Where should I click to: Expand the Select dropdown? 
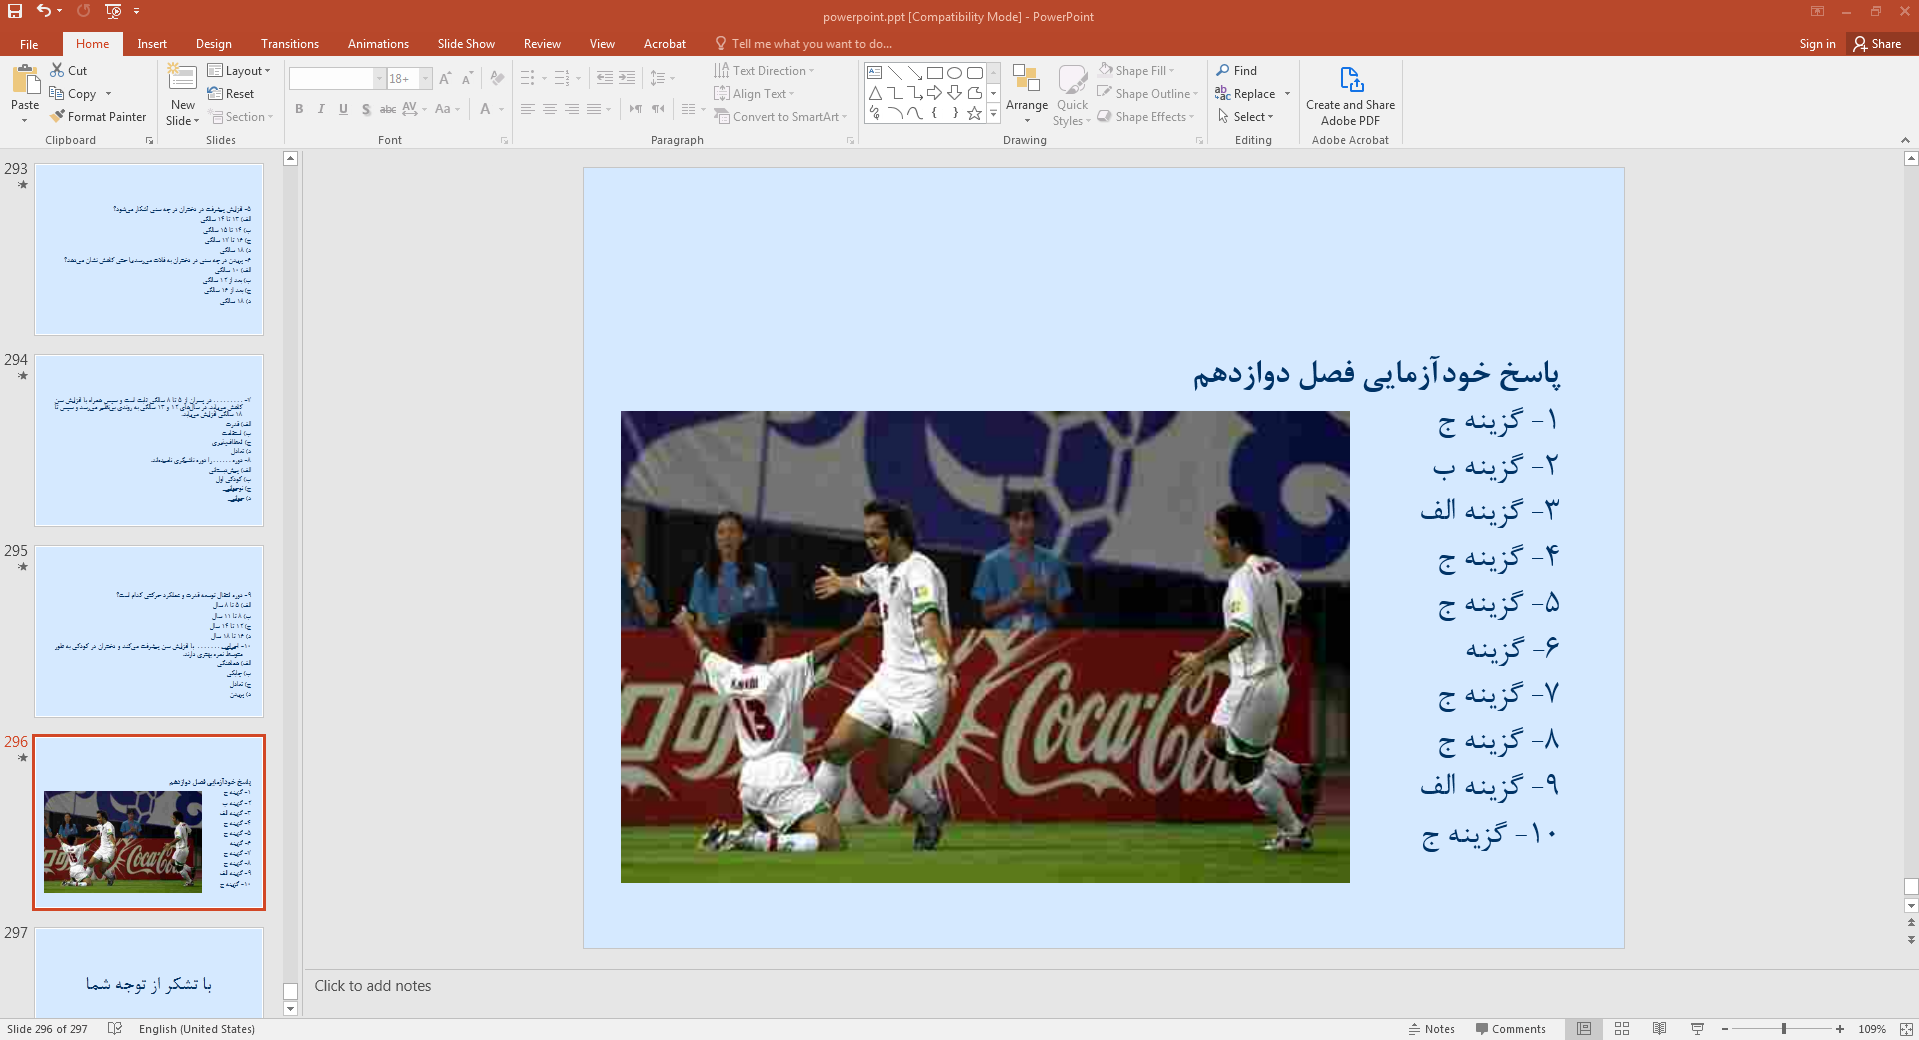click(x=1245, y=116)
